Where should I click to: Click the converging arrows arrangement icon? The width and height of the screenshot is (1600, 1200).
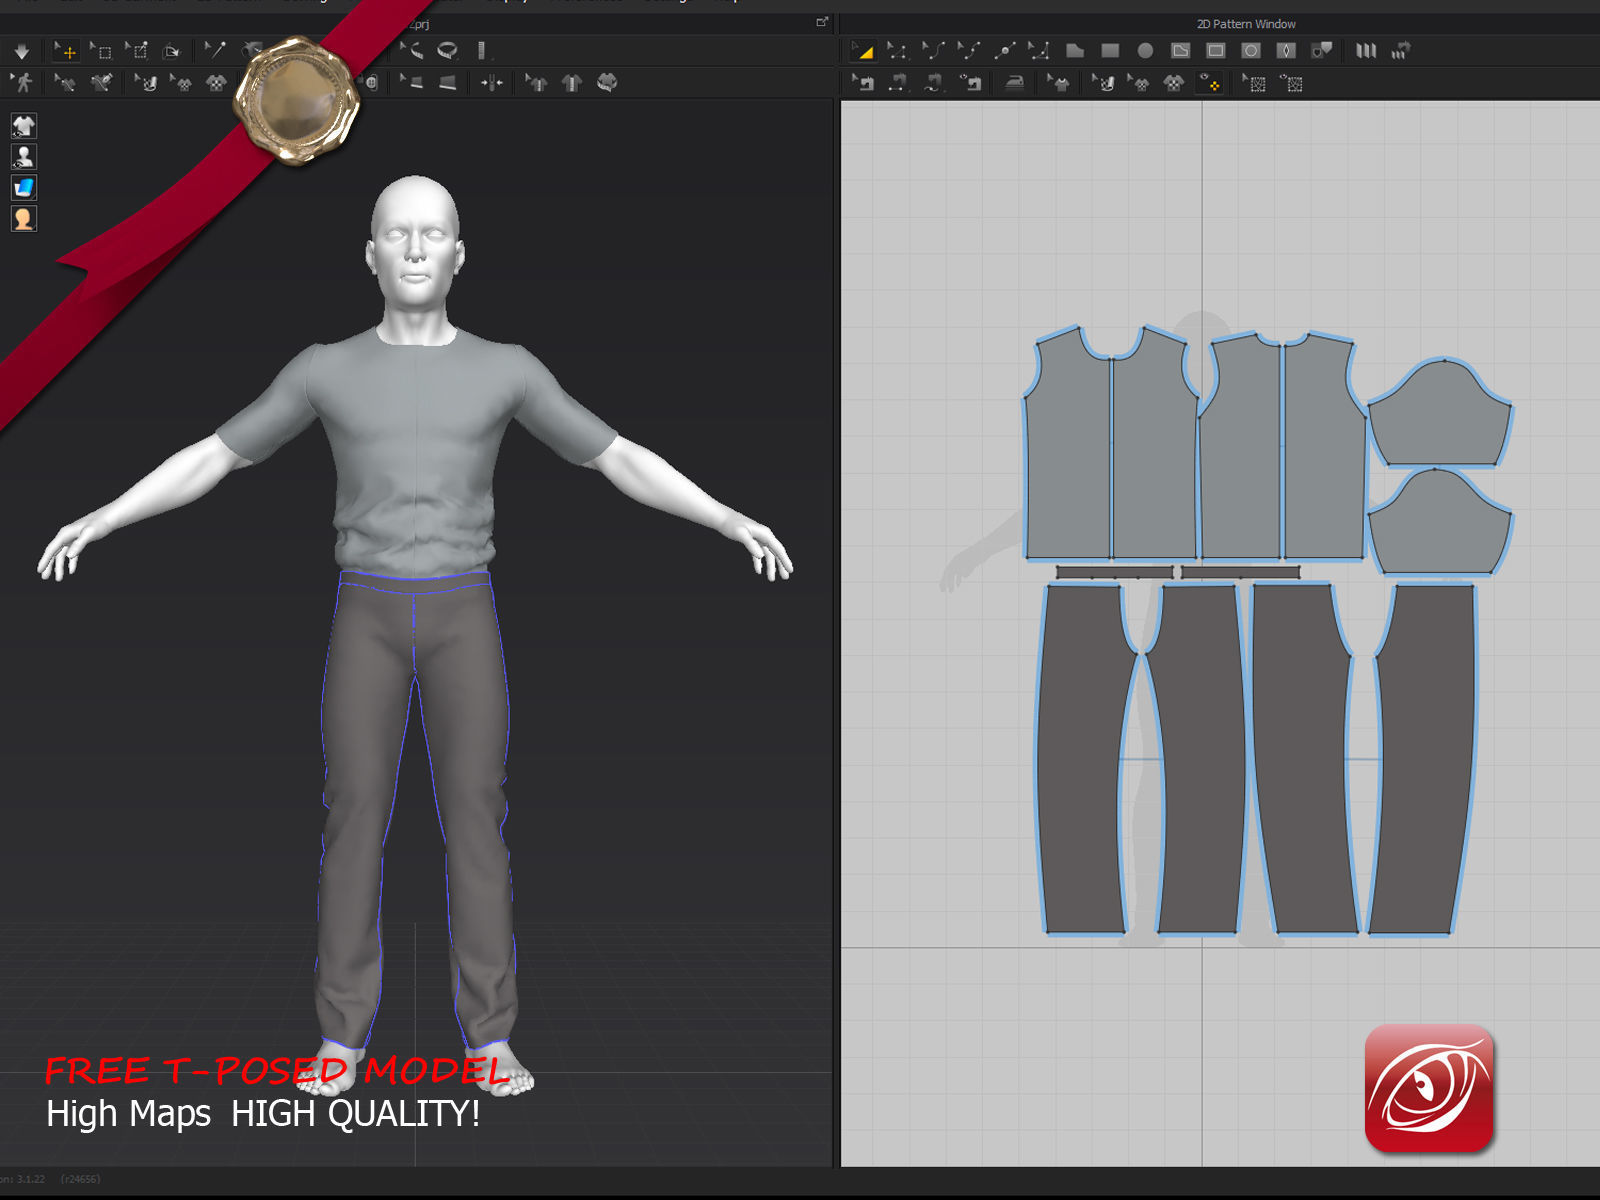[x=491, y=82]
